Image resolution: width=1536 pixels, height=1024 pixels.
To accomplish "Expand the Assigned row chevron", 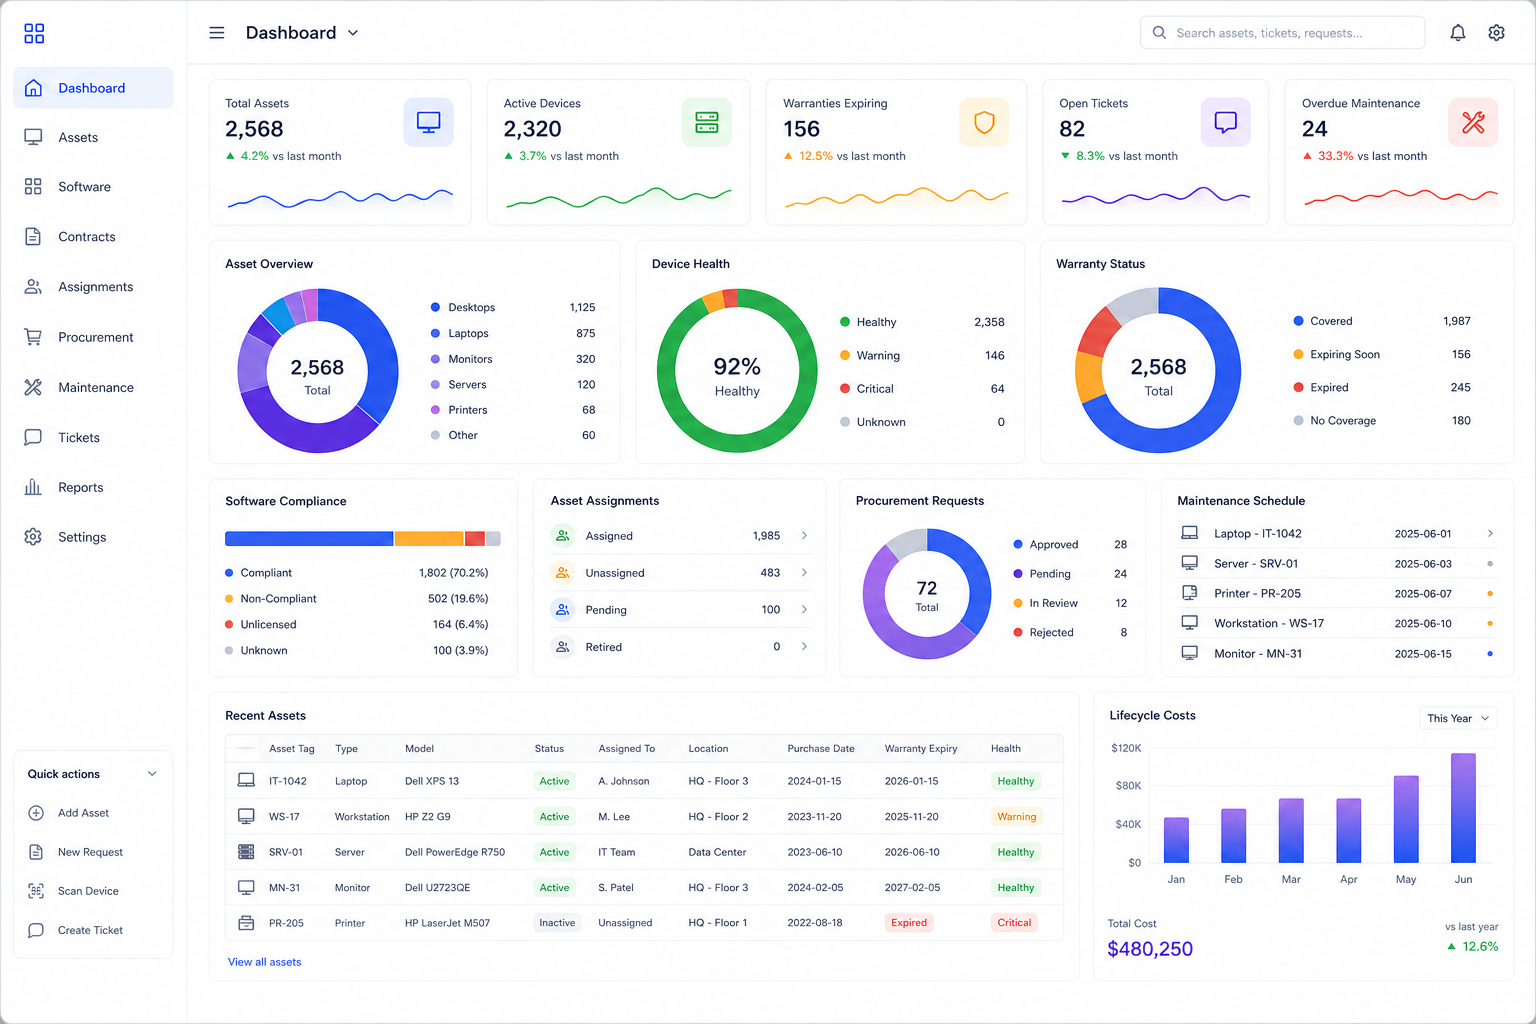I will point(804,536).
